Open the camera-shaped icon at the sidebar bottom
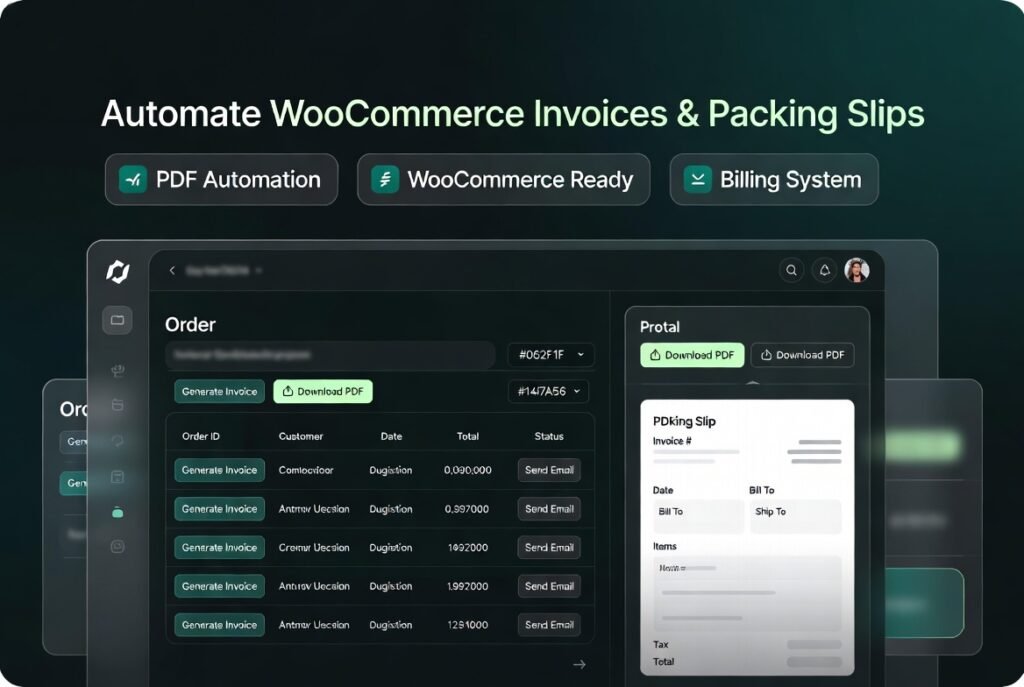Image resolution: width=1024 pixels, height=687 pixels. pos(118,547)
